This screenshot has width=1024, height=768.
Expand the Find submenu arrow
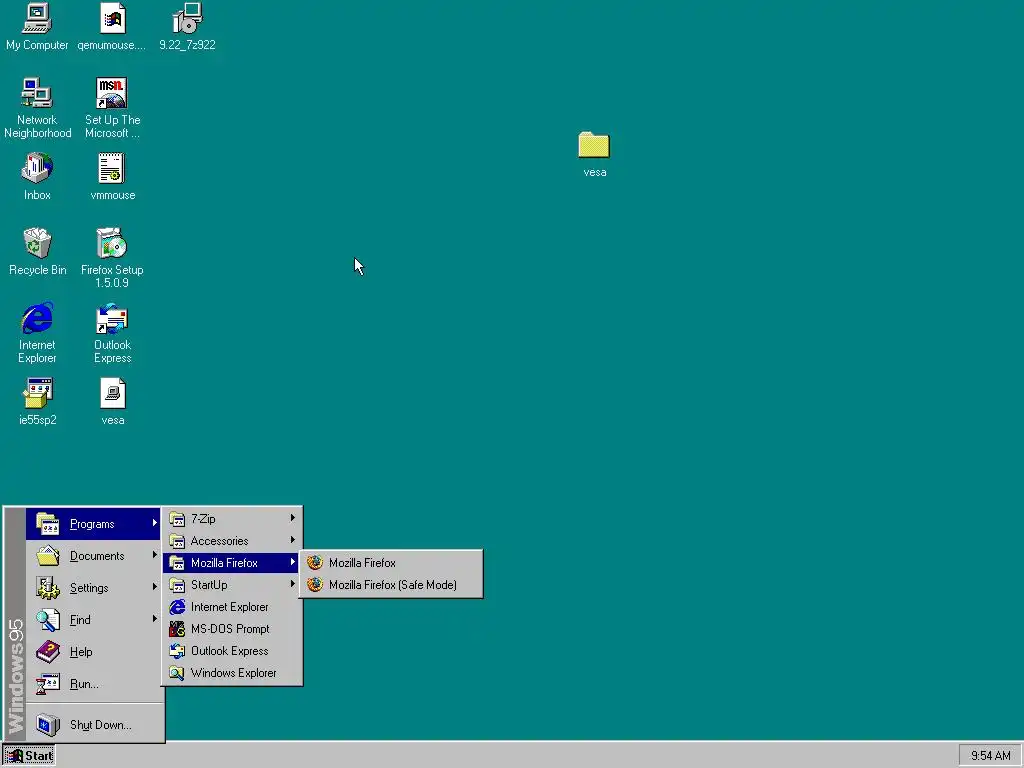click(155, 619)
